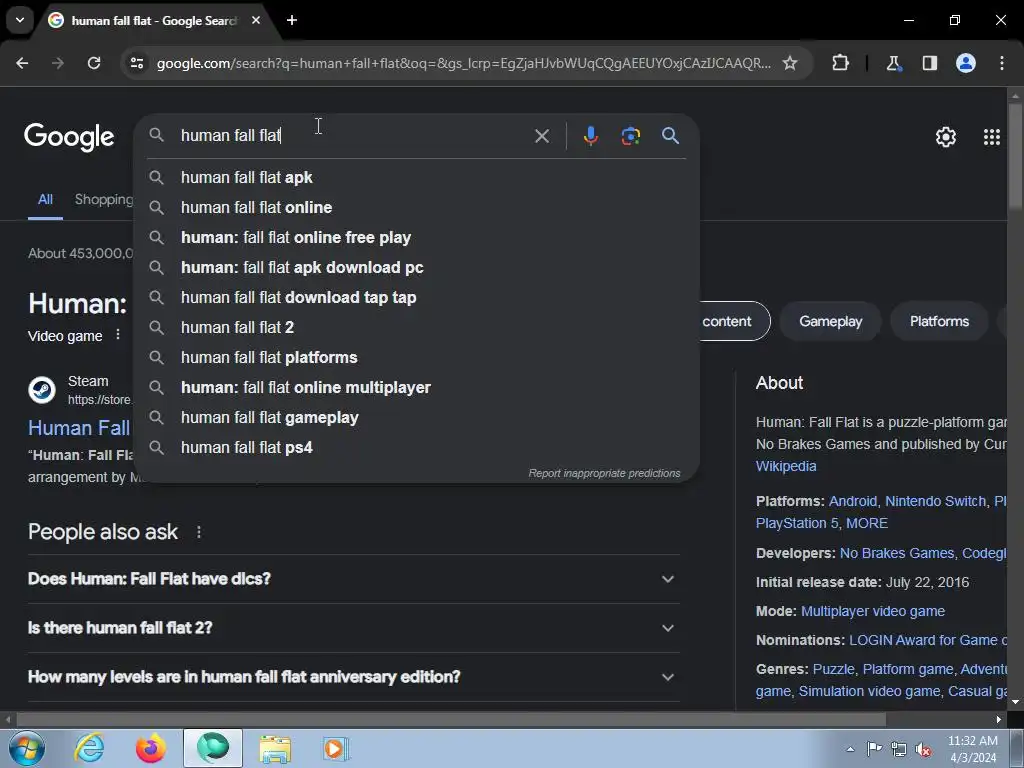Image resolution: width=1024 pixels, height=768 pixels.
Task: Open the Wikipedia link in About
Action: (x=786, y=466)
